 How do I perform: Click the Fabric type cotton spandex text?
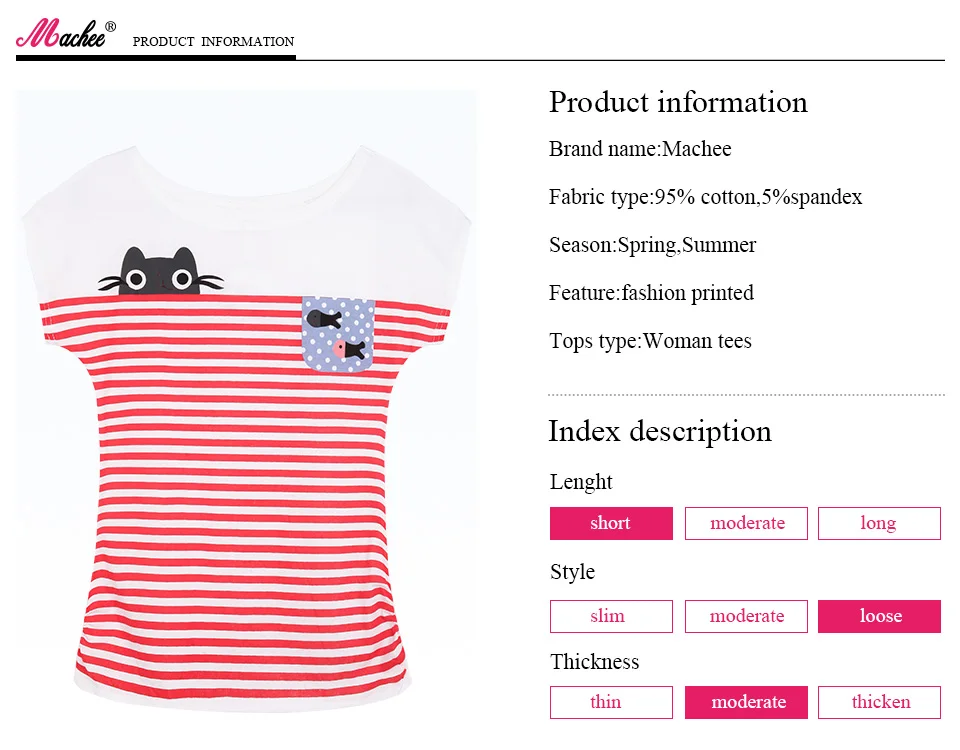705,197
